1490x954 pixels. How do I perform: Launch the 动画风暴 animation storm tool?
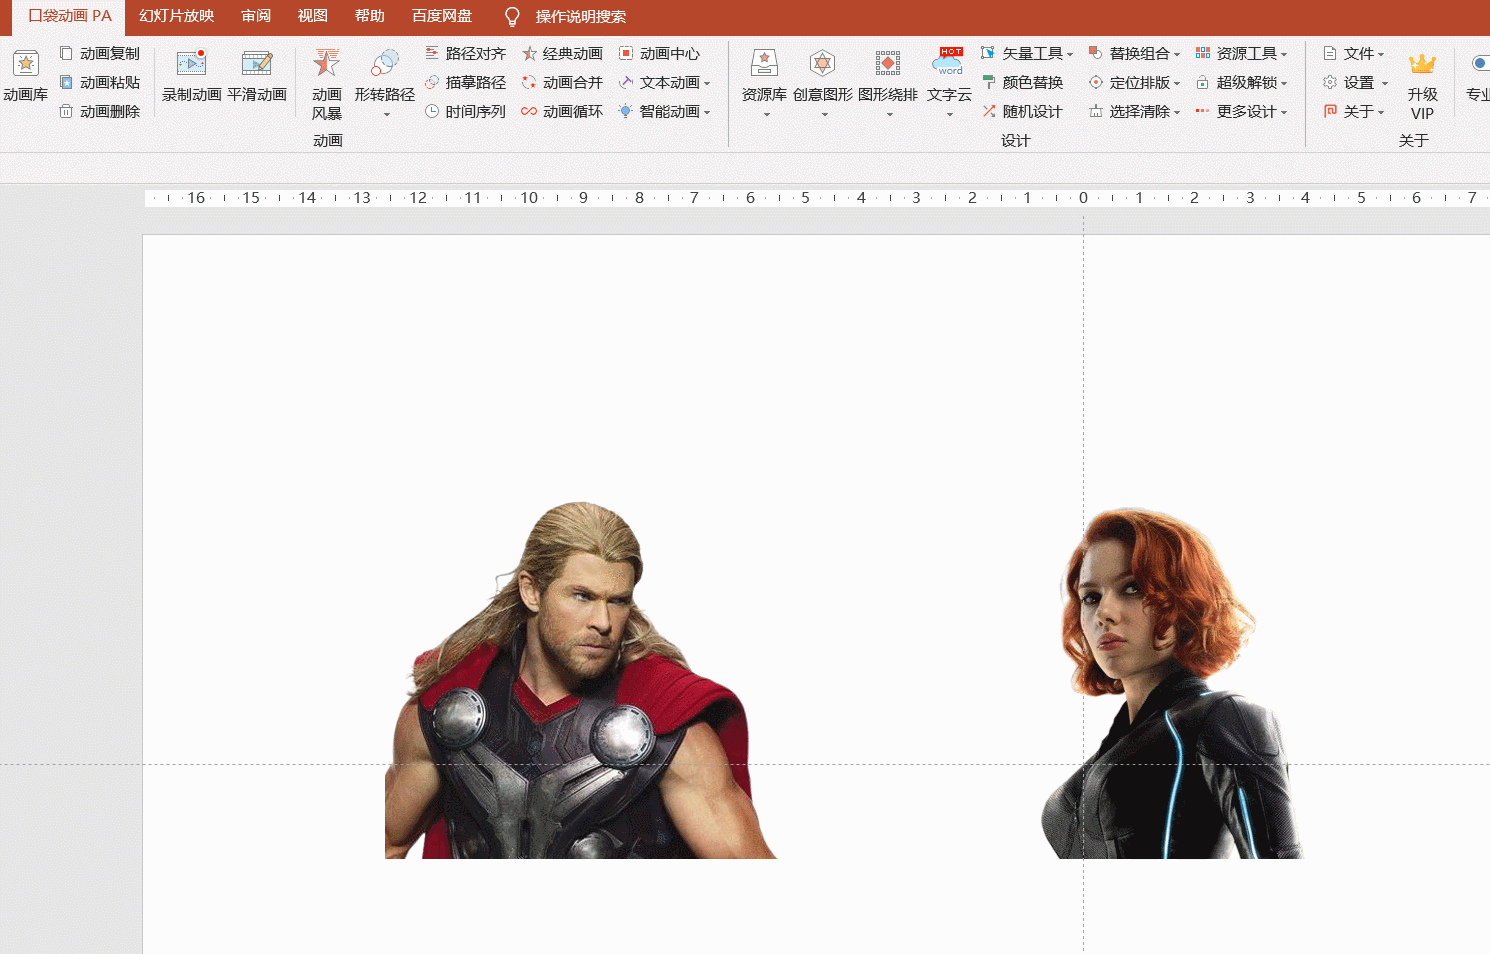327,84
